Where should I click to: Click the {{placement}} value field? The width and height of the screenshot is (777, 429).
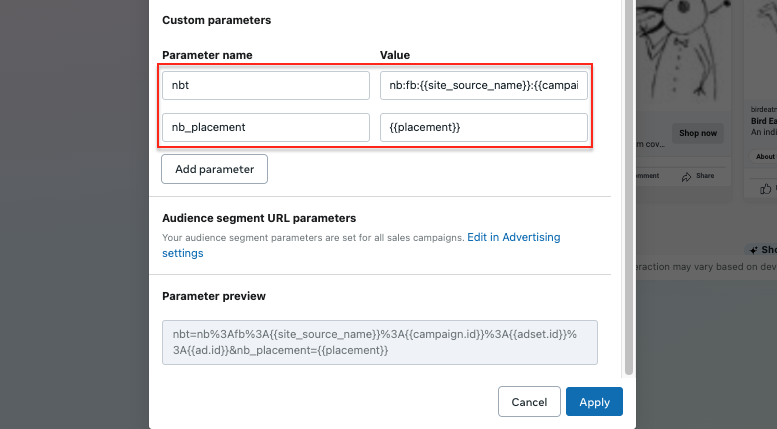pos(484,127)
